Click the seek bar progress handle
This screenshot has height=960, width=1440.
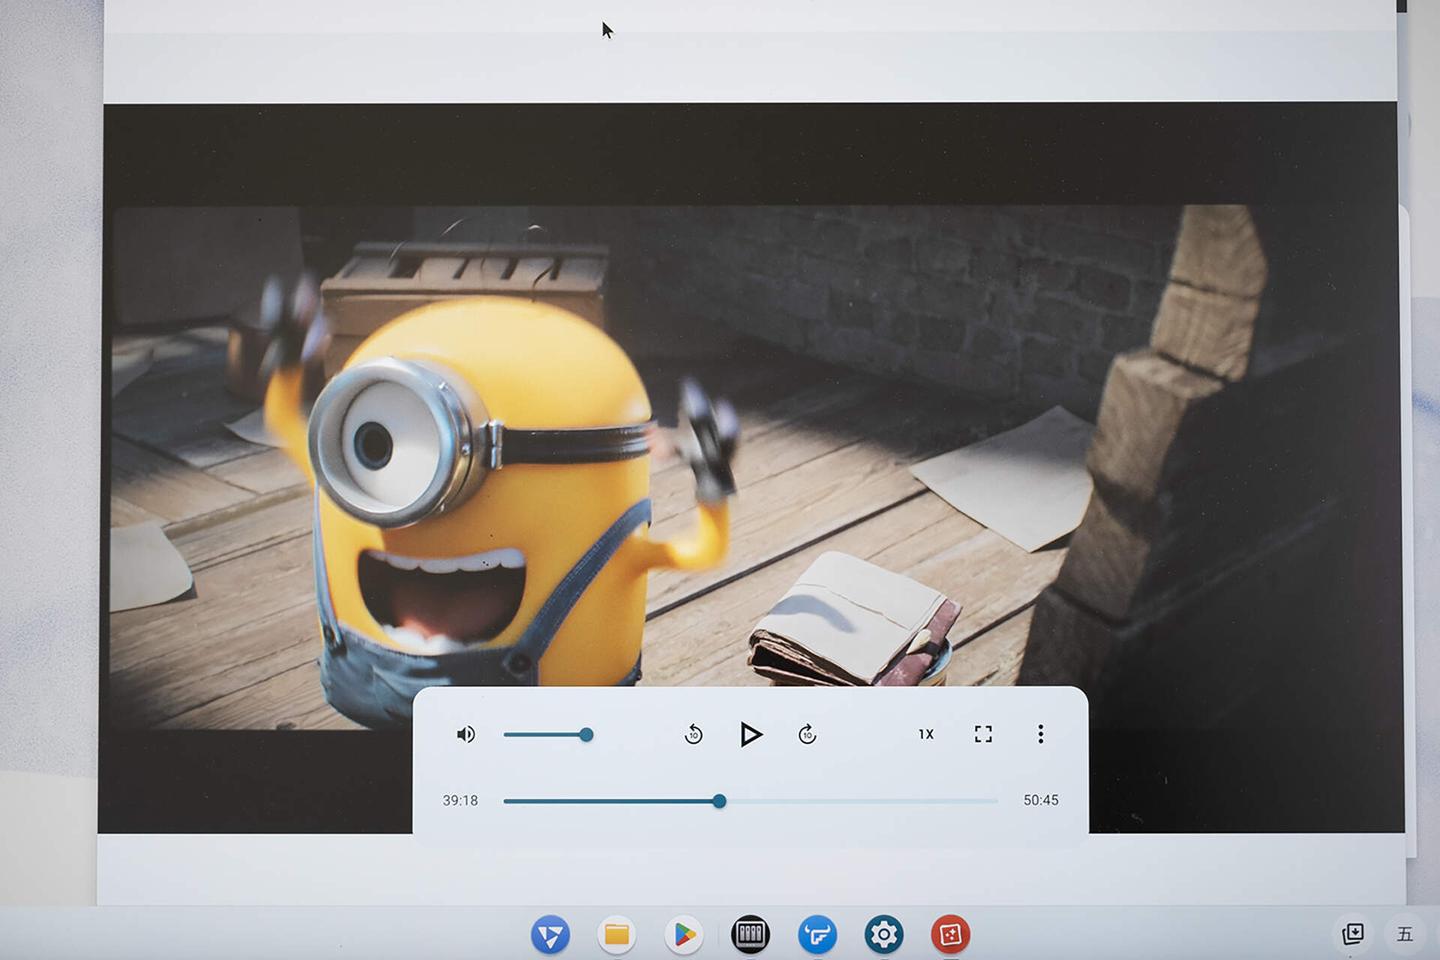pyautogui.click(x=719, y=801)
